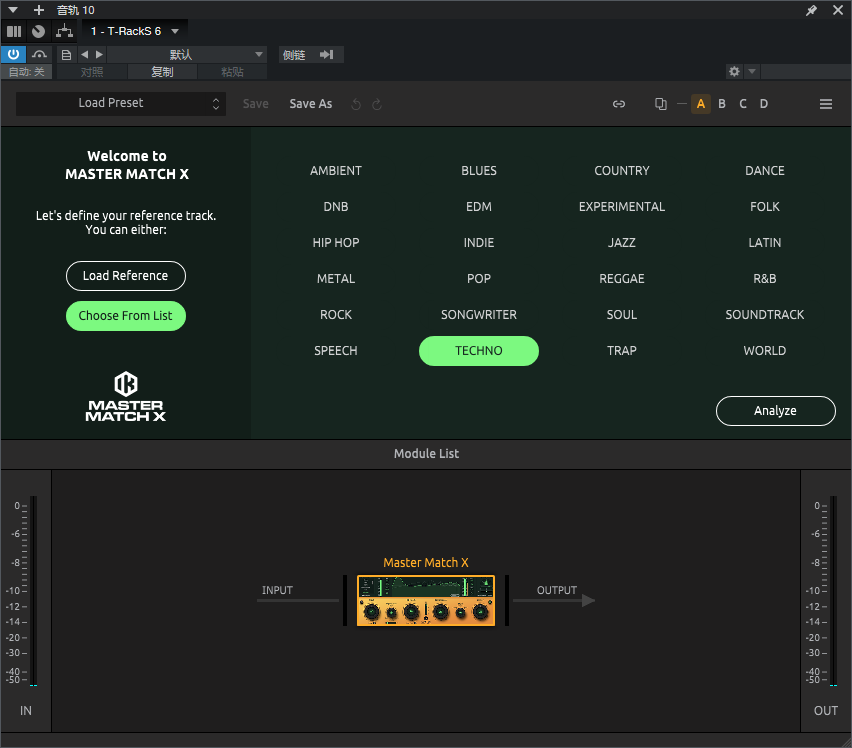This screenshot has width=852, height=748.
Task: Select snapshot A
Action: tap(701, 104)
